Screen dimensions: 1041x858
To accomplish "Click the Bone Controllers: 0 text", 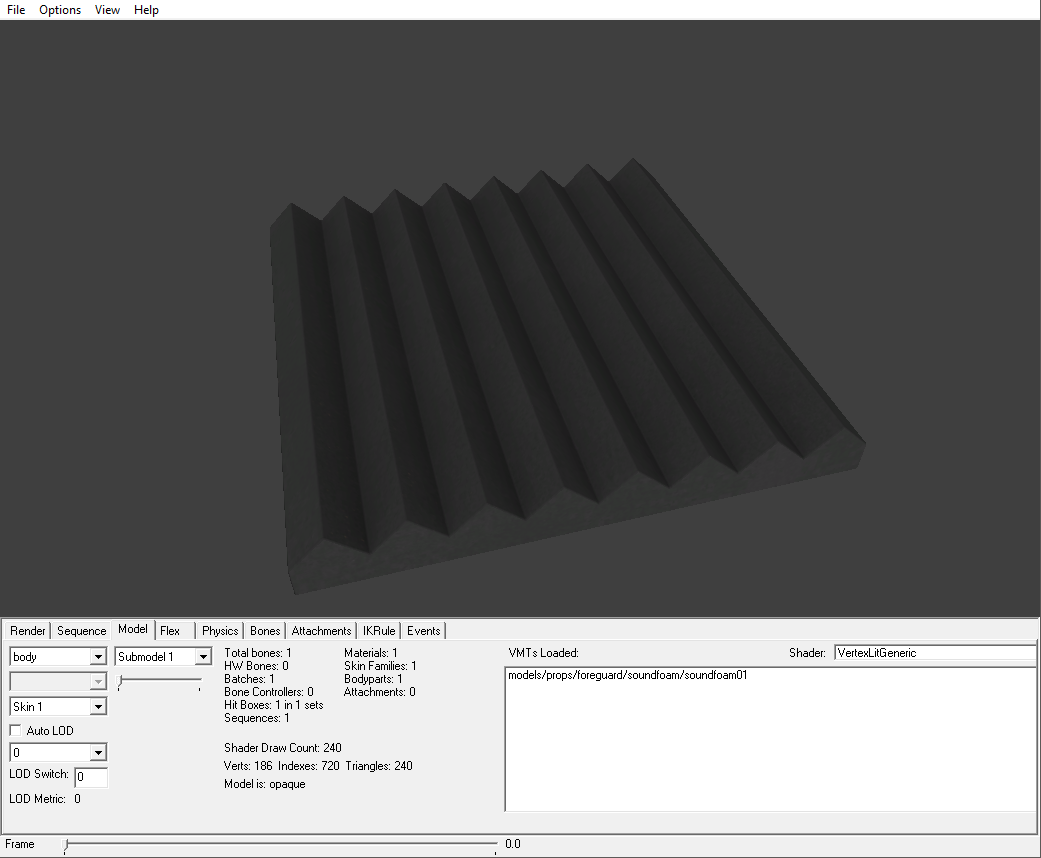I will (x=269, y=692).
